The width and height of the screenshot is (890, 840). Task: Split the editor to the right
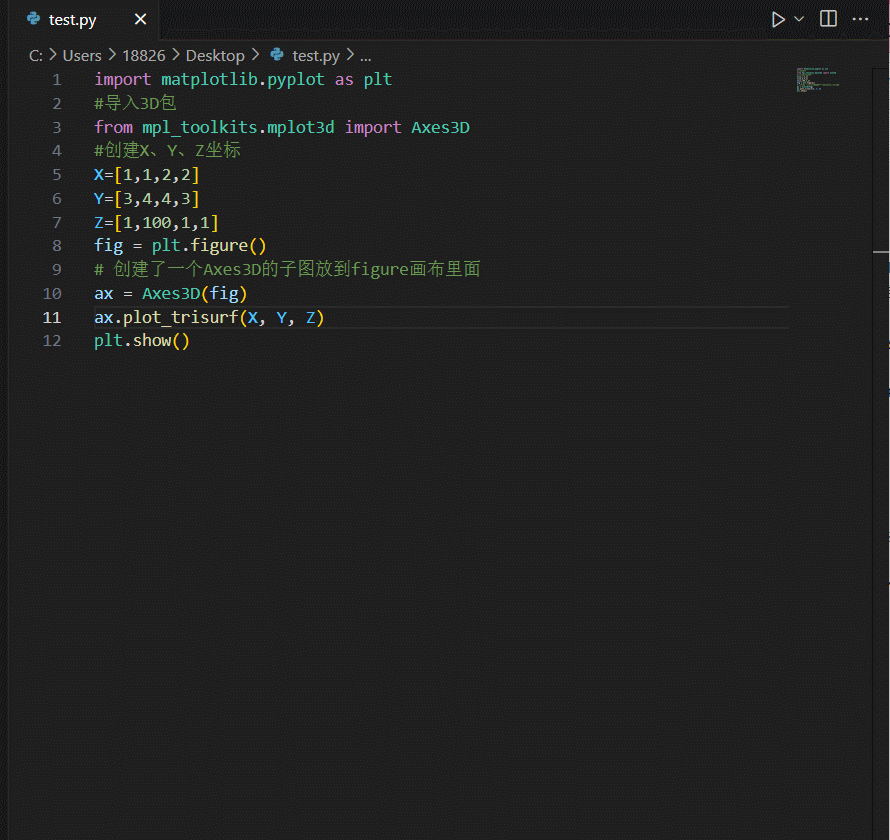click(828, 19)
